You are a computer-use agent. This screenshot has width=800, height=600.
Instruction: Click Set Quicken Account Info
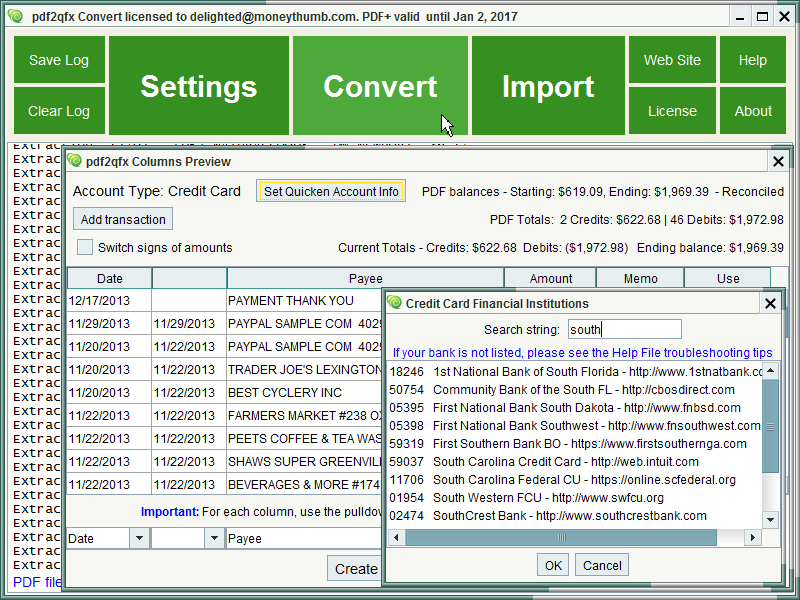pyautogui.click(x=331, y=191)
